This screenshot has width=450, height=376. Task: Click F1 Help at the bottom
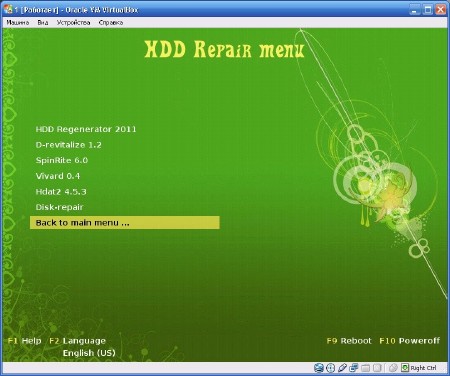[24, 341]
